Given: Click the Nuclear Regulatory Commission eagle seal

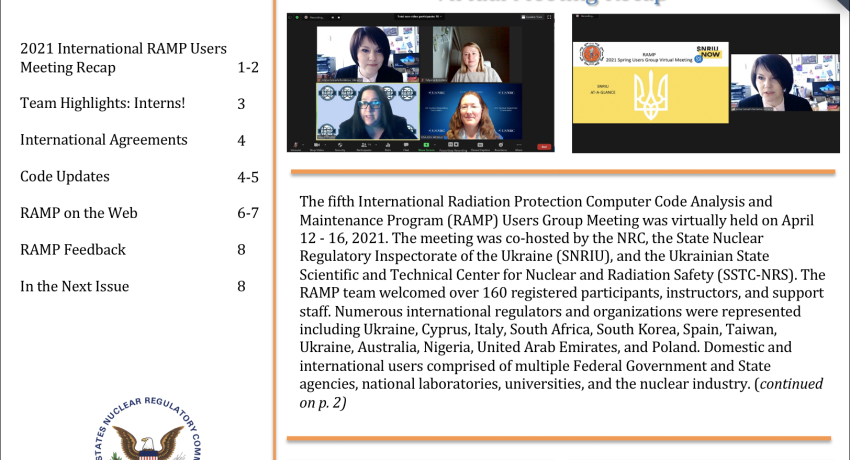Looking at the screenshot, I should tap(149, 429).
